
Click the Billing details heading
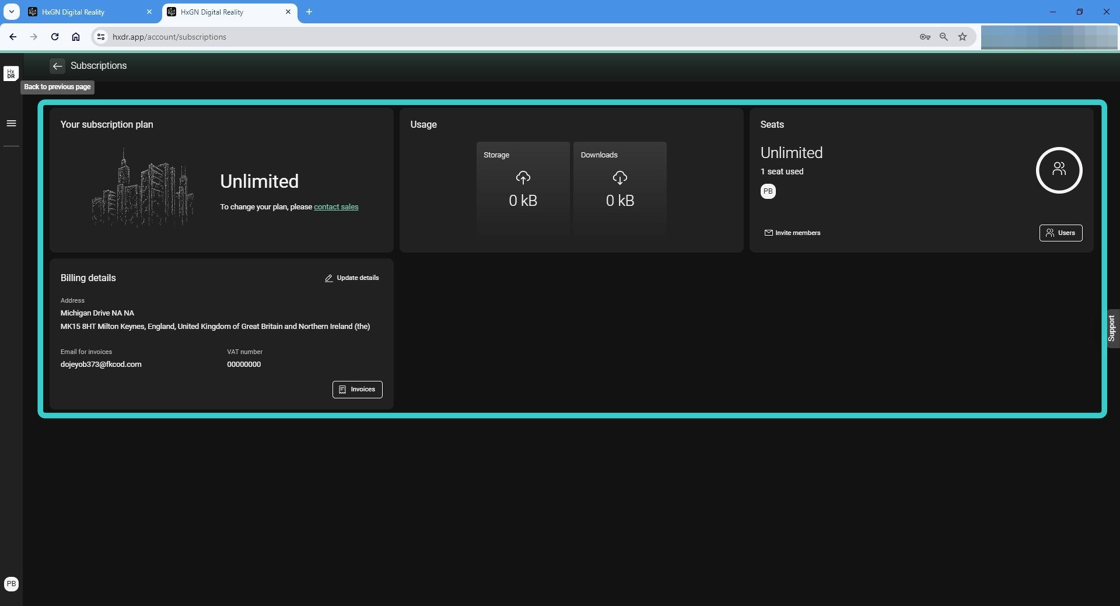(x=88, y=278)
